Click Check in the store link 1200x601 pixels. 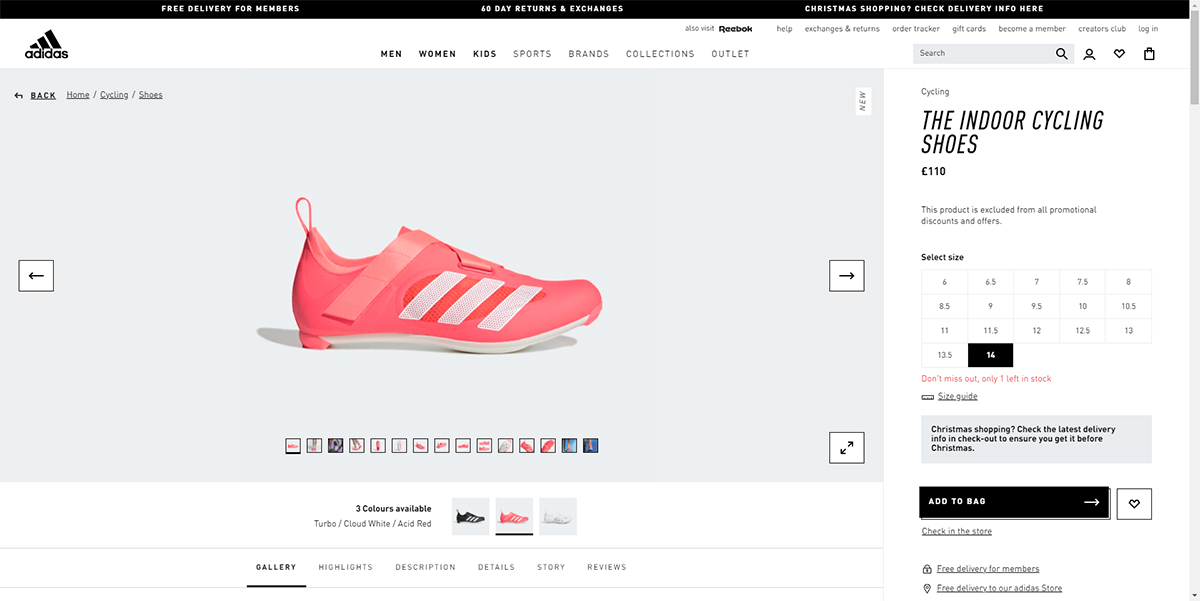[957, 532]
